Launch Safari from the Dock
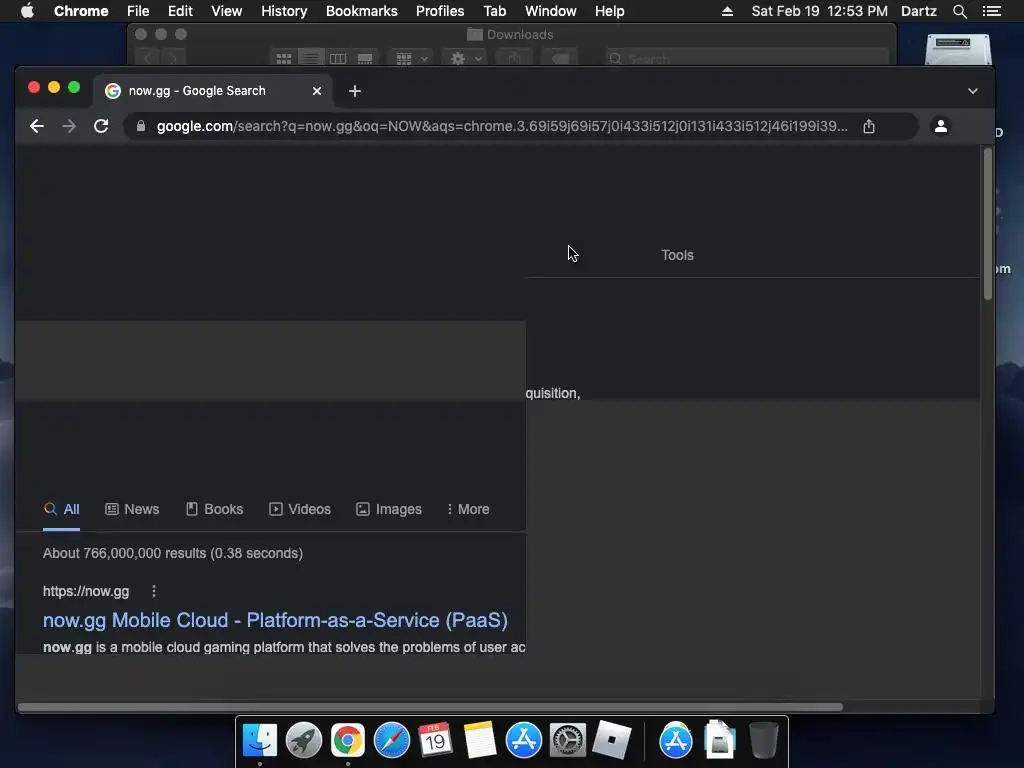The width and height of the screenshot is (1024, 768). pyautogui.click(x=392, y=741)
